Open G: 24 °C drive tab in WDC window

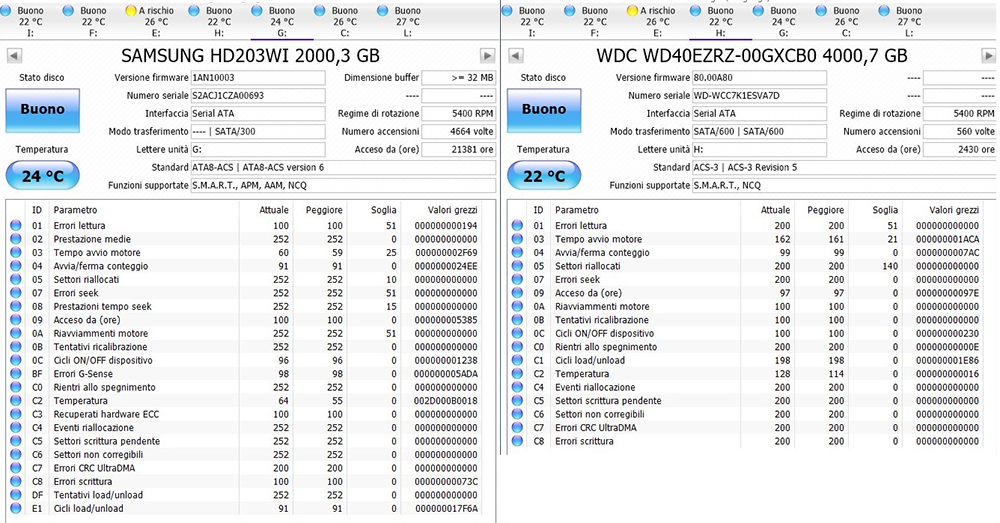777,20
